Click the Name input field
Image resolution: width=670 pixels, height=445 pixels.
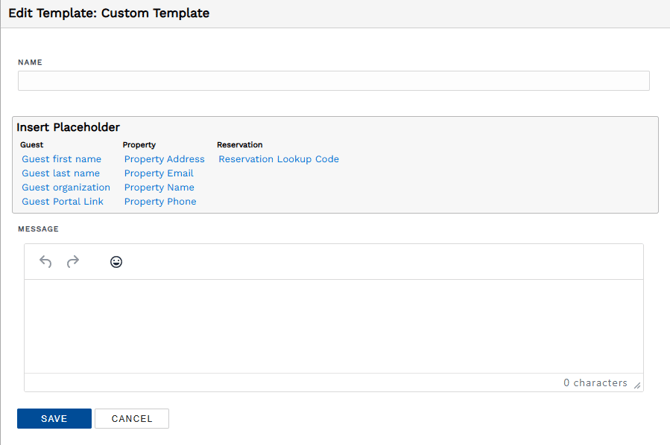[x=333, y=81]
